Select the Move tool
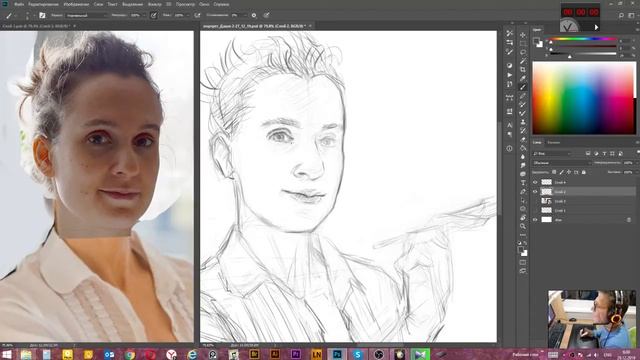Image resolution: width=640 pixels, height=360 pixels. pyautogui.click(x=523, y=35)
